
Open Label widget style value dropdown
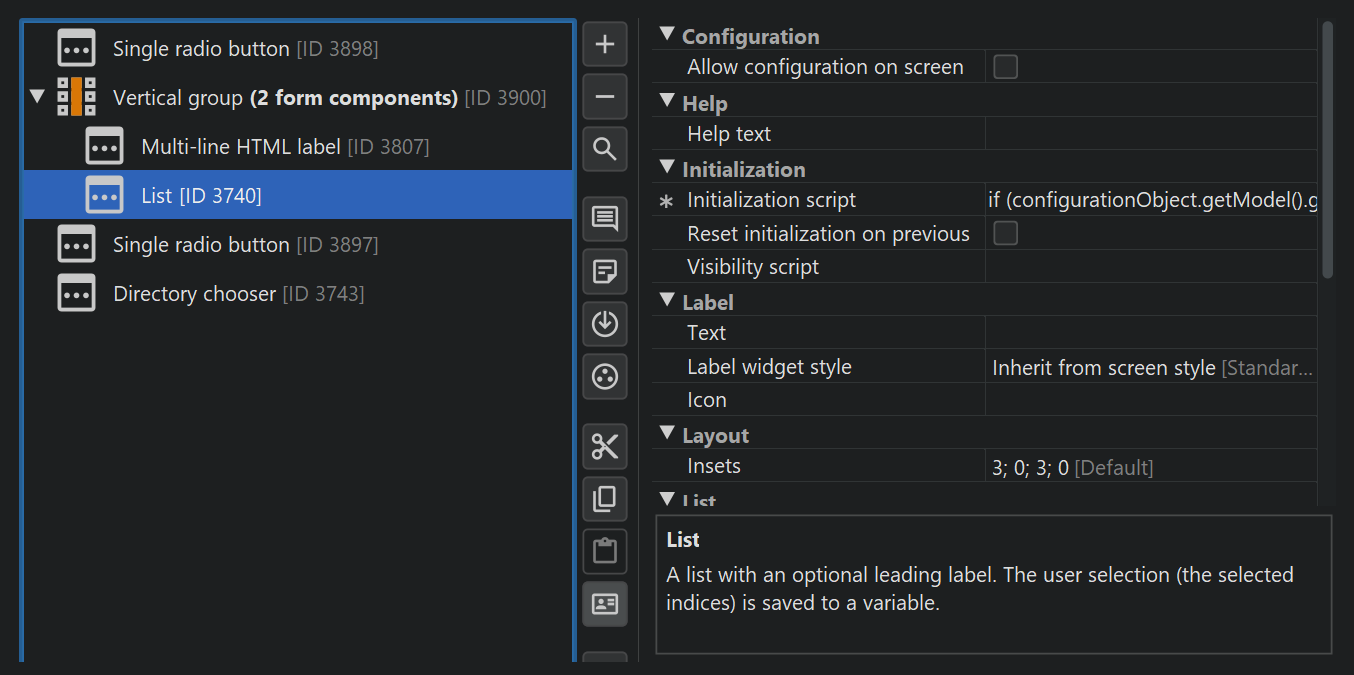tap(1151, 368)
